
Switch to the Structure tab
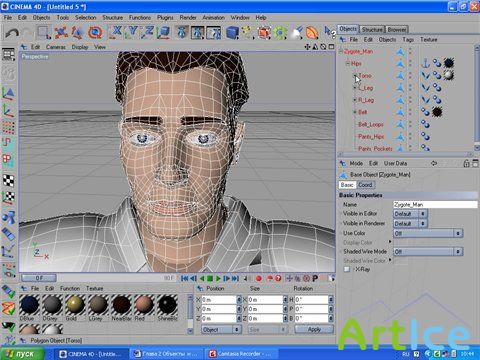coord(372,30)
